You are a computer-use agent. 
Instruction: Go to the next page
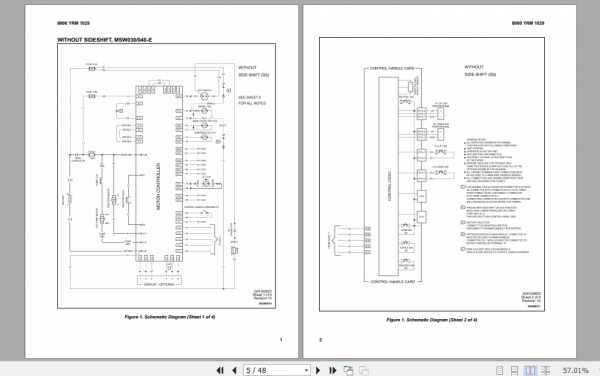click(318, 370)
